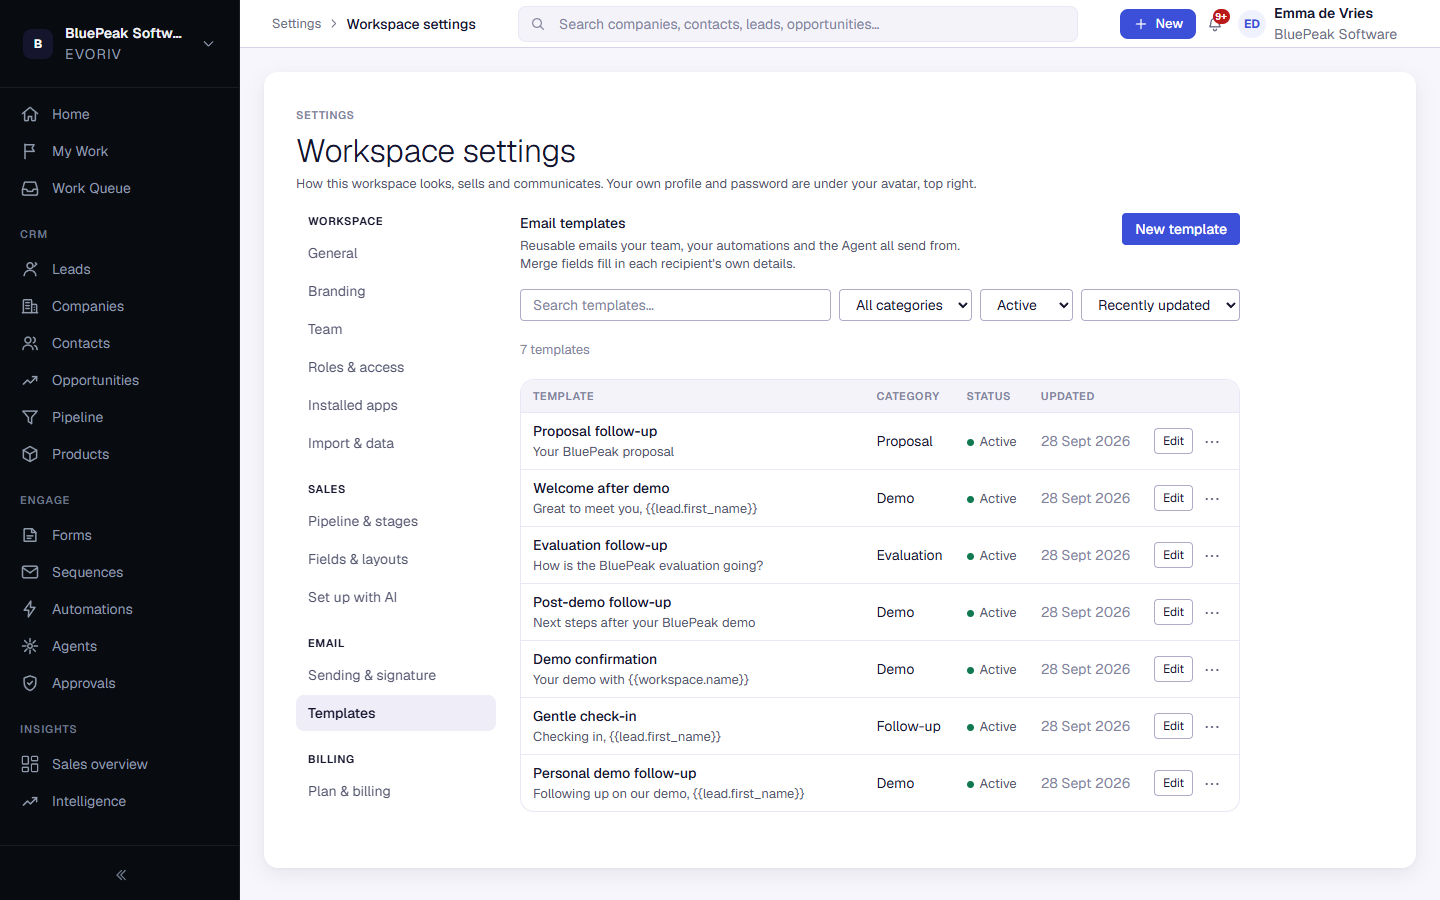Go to Branding settings
This screenshot has height=900, width=1440.
[x=396, y=291]
